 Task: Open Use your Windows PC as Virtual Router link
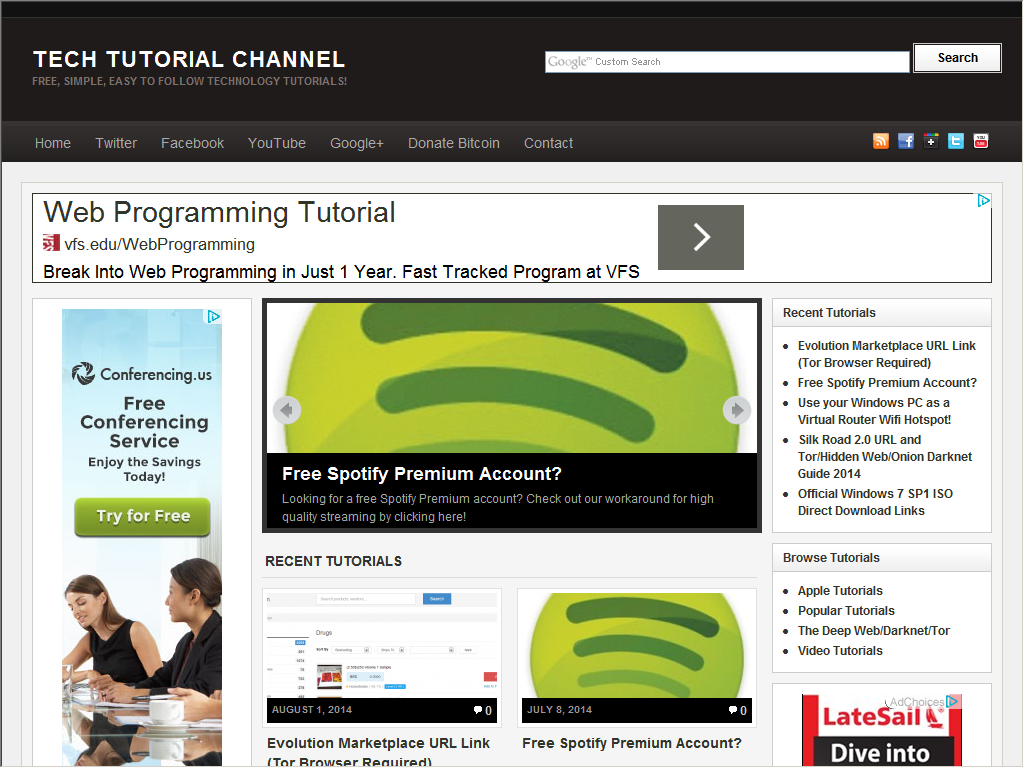(874, 411)
